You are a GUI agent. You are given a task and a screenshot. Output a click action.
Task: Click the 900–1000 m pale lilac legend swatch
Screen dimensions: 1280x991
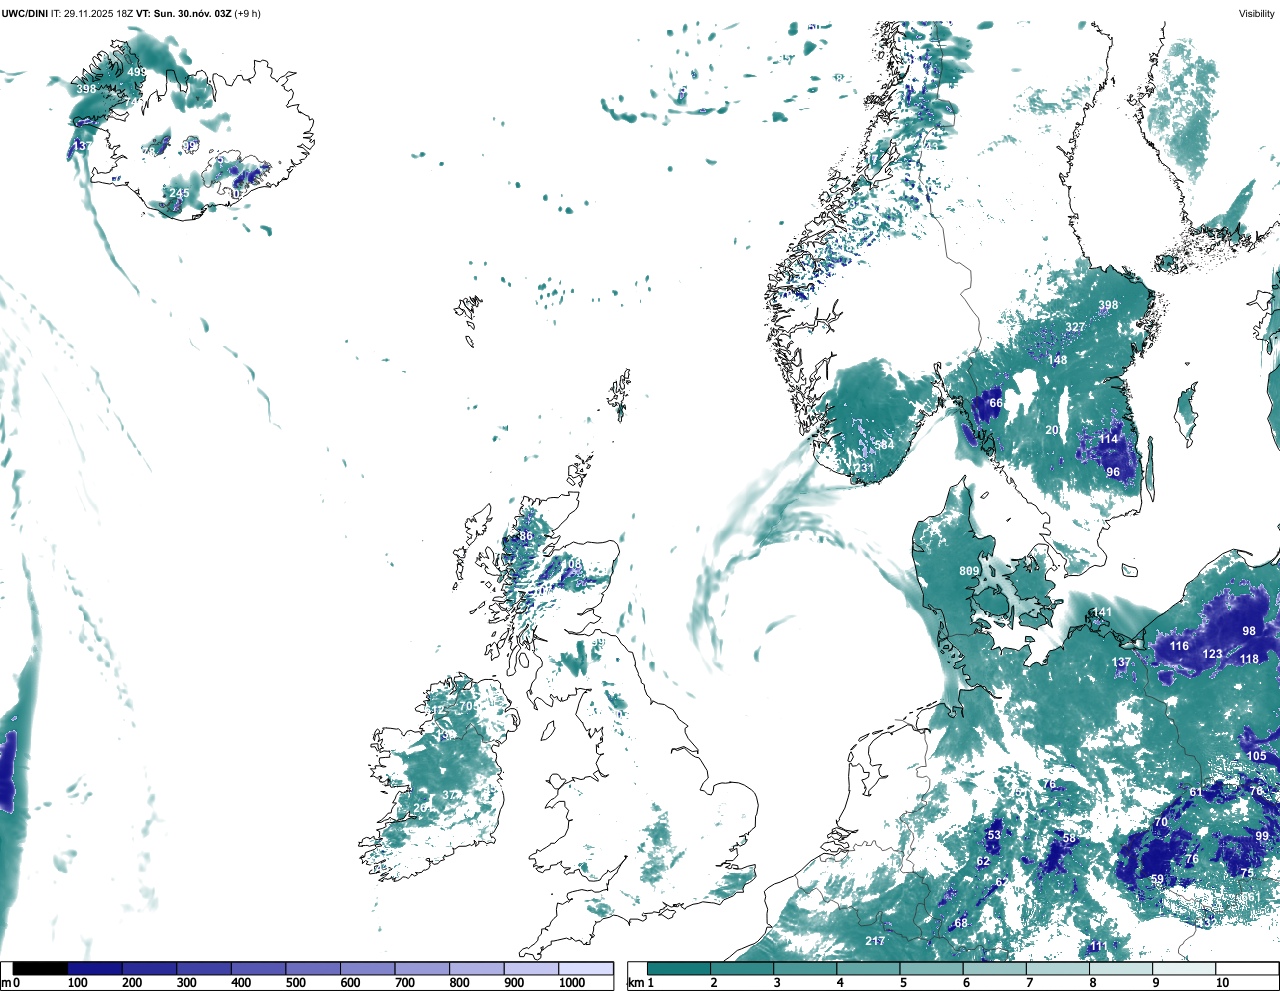[x=531, y=968]
